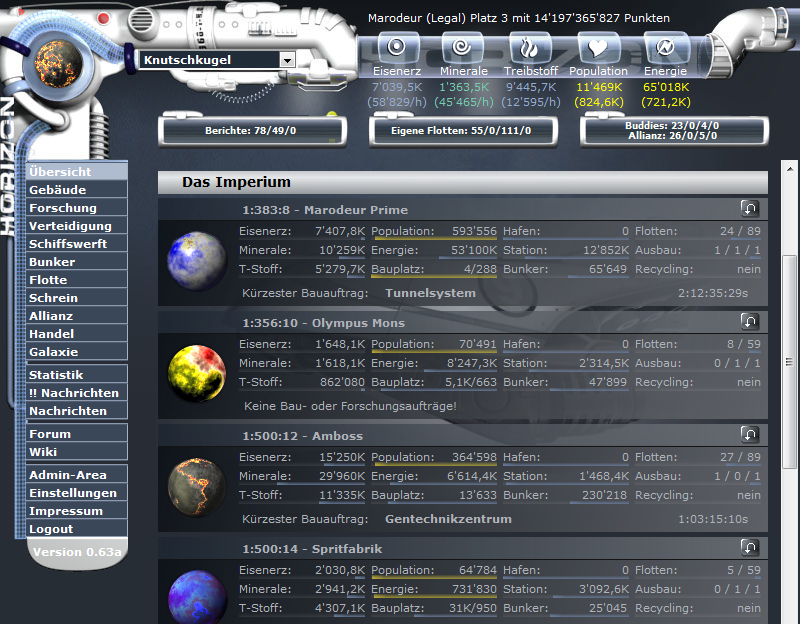Screen dimensions: 800x624
Task: Click the jump arrow icon for Spritfabrik
Action: click(x=750, y=547)
